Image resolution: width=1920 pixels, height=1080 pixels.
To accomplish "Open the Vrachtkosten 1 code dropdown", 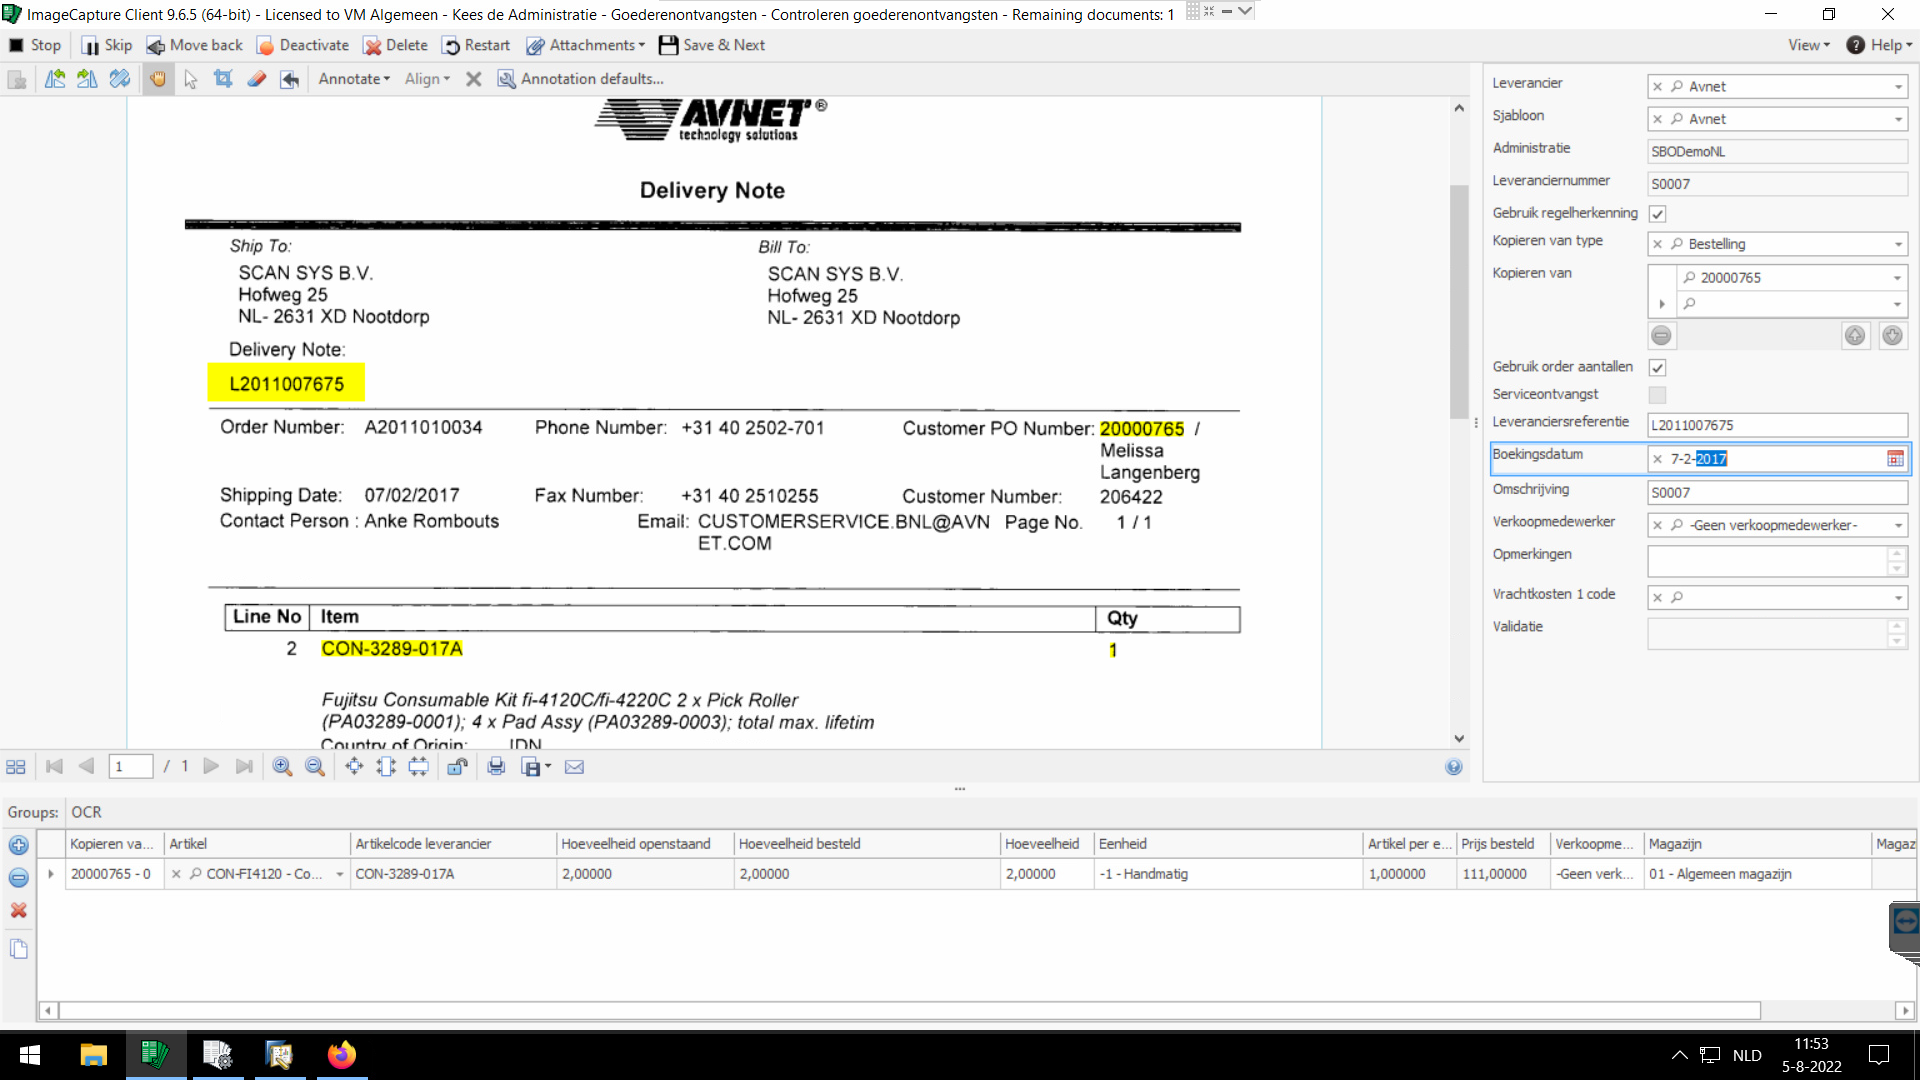I will coord(1898,597).
